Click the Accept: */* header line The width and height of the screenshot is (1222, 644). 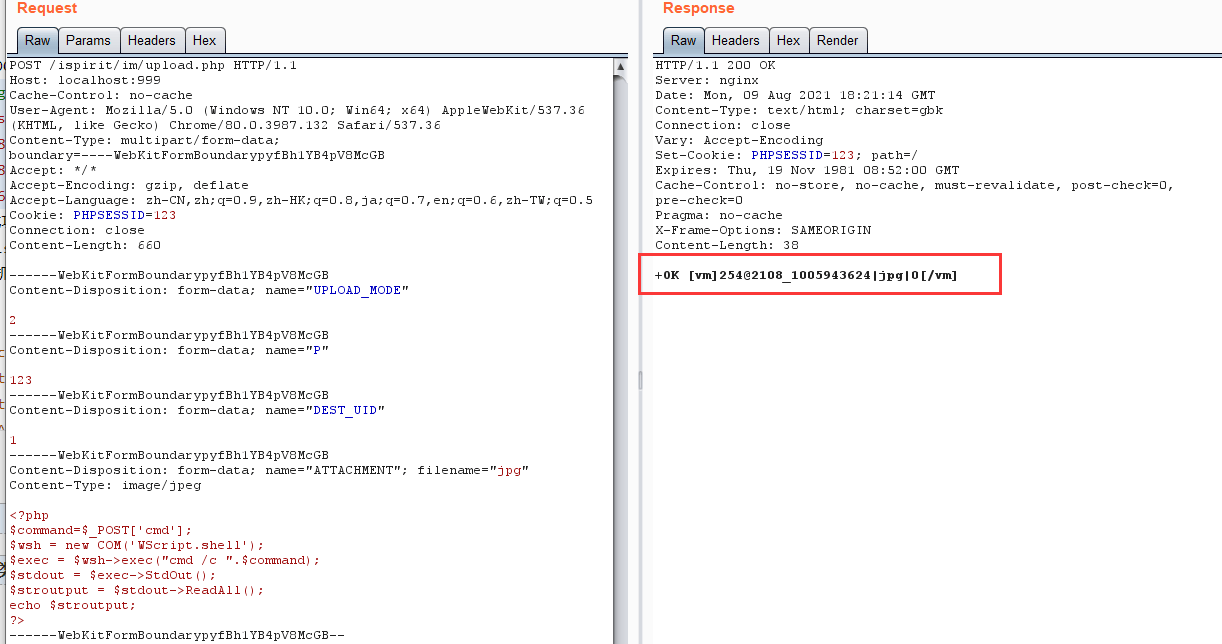(53, 170)
